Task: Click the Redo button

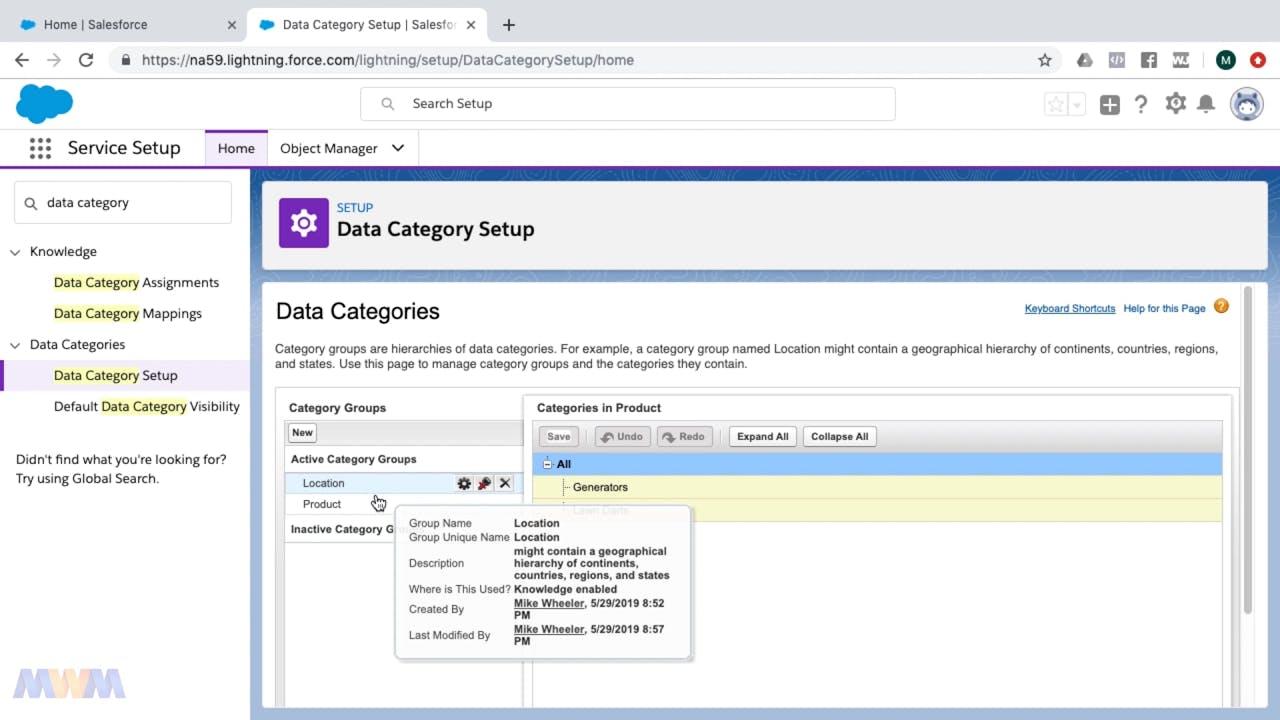Action: [684, 437]
